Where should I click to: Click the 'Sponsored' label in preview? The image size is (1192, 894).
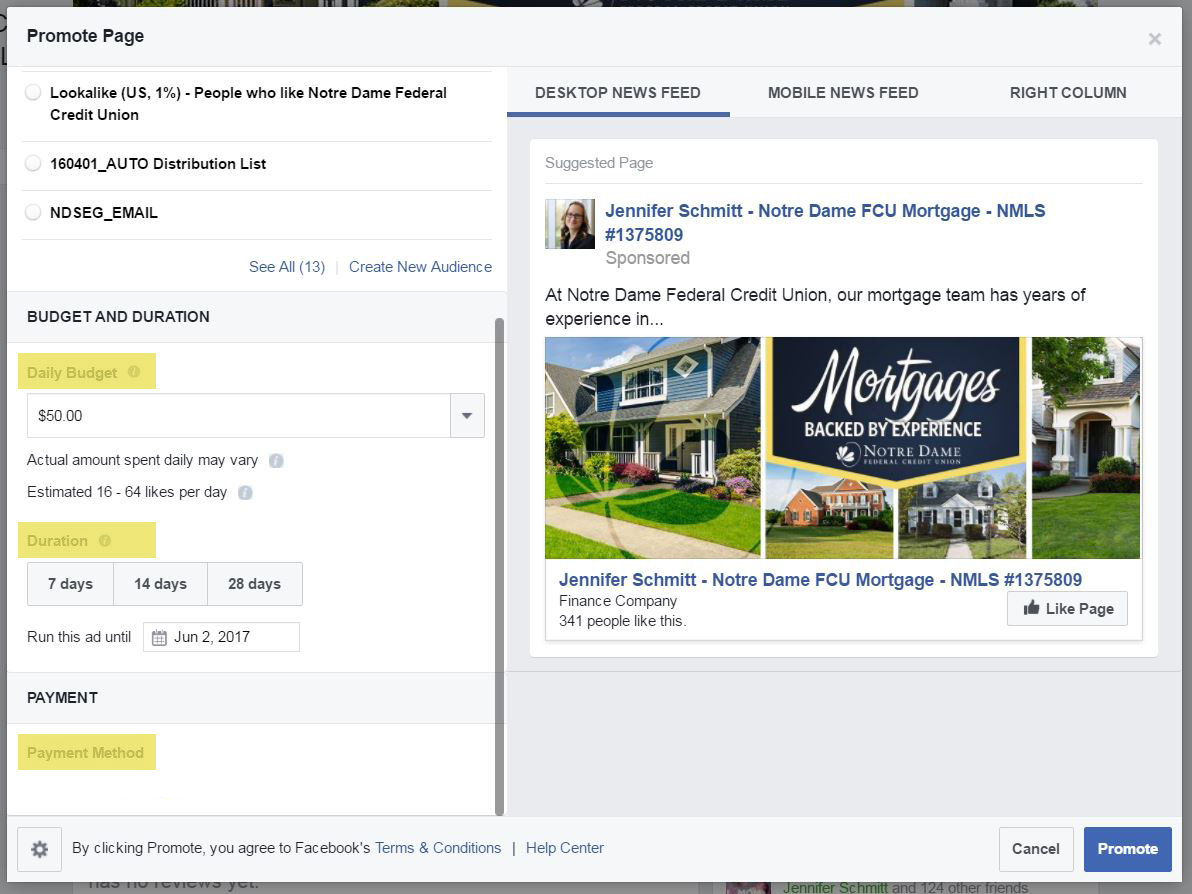(x=648, y=258)
